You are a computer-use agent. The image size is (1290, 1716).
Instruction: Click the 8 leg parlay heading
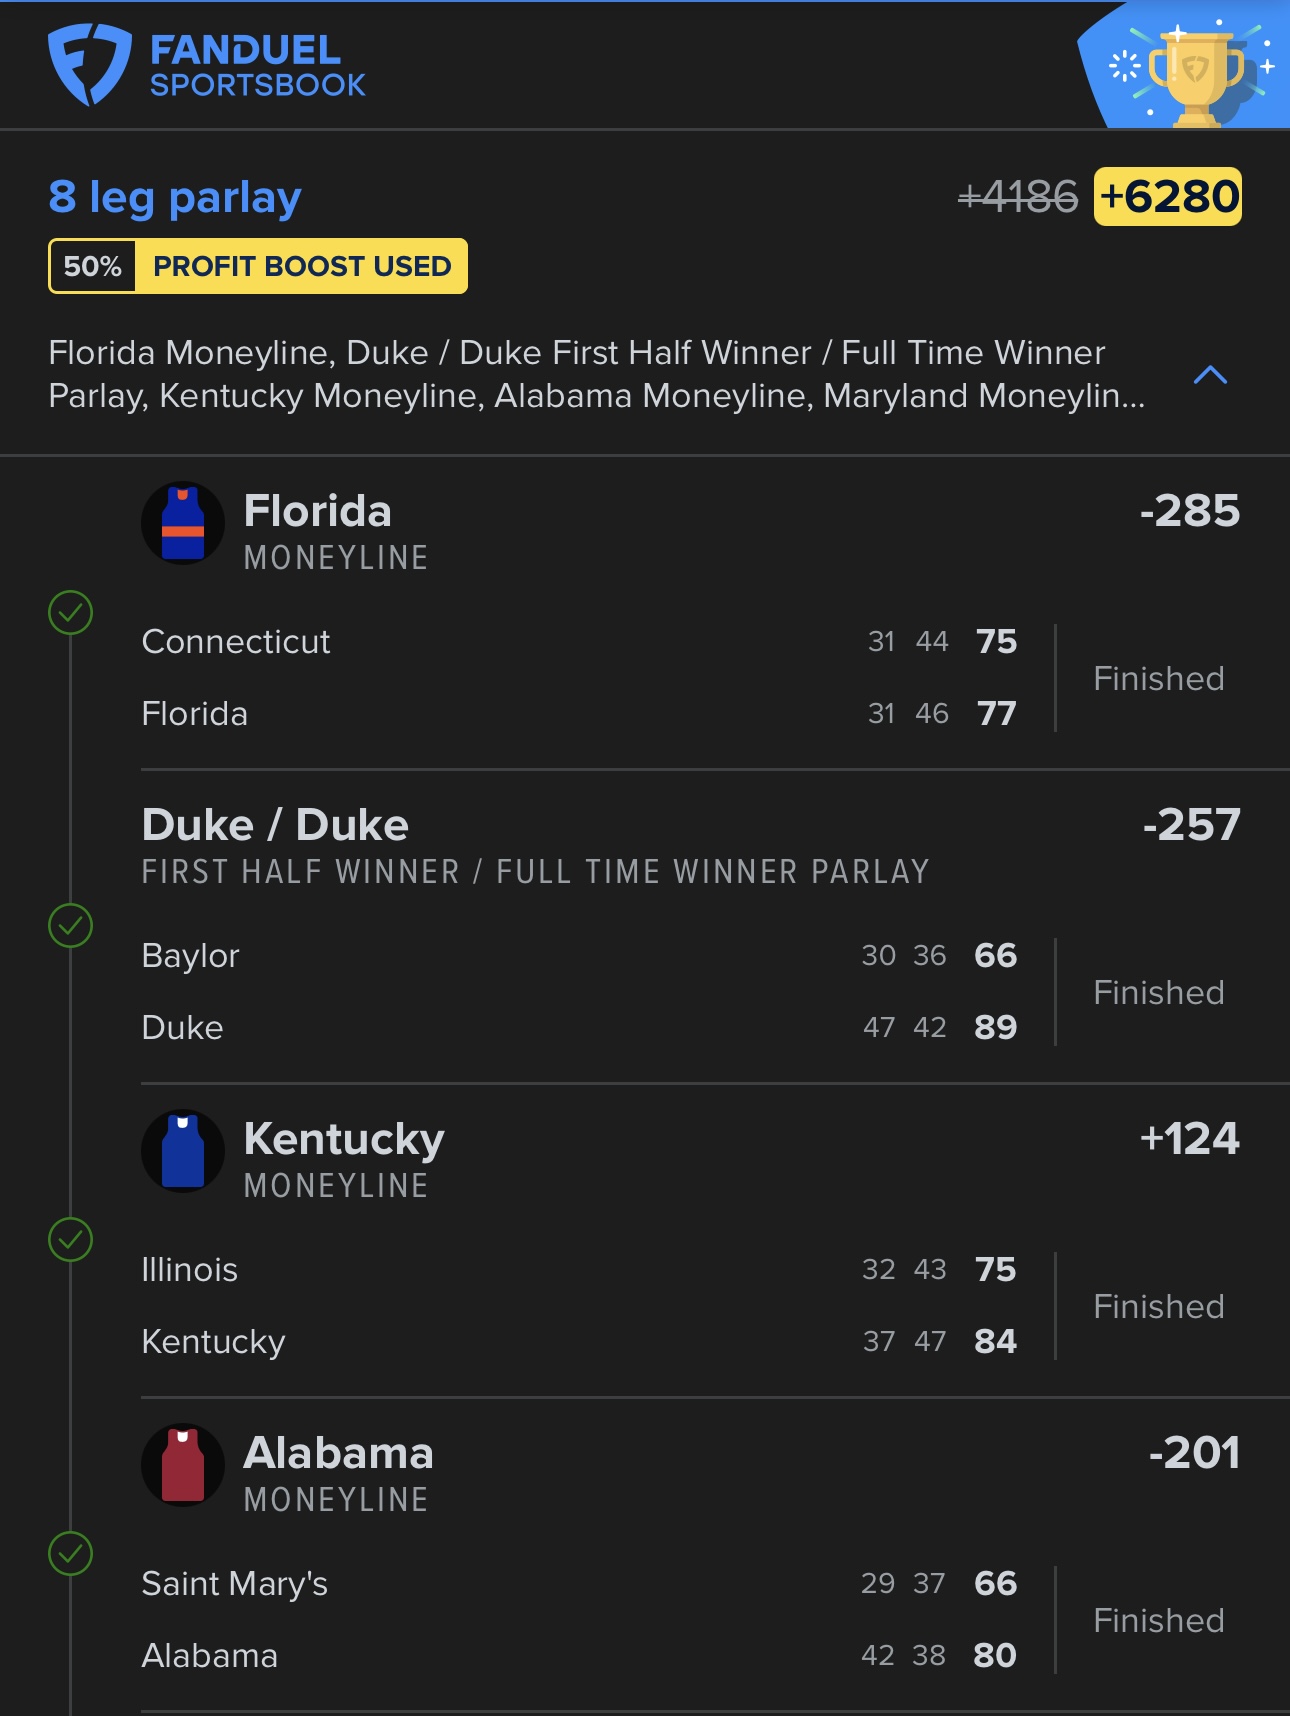click(x=175, y=197)
